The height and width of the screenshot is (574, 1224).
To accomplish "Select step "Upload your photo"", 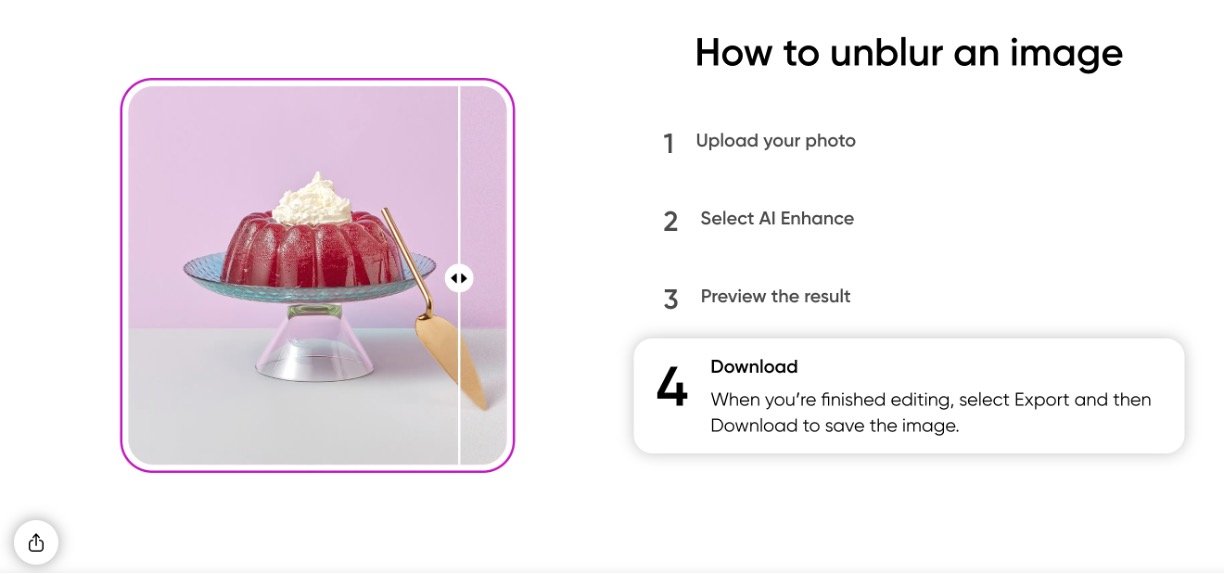I will pos(776,141).
